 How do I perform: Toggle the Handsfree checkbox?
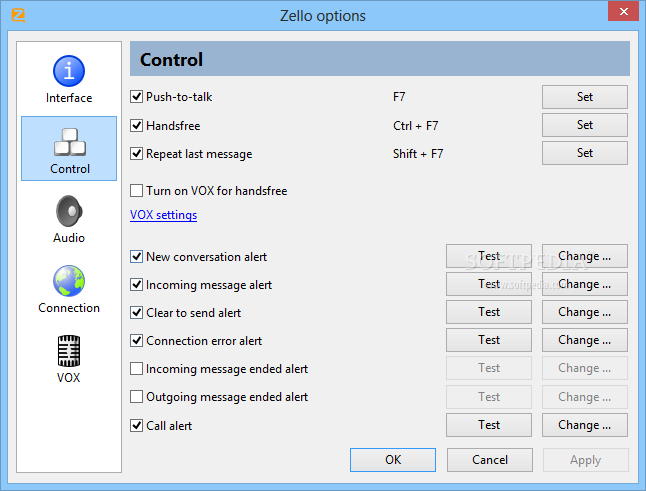pyautogui.click(x=136, y=126)
